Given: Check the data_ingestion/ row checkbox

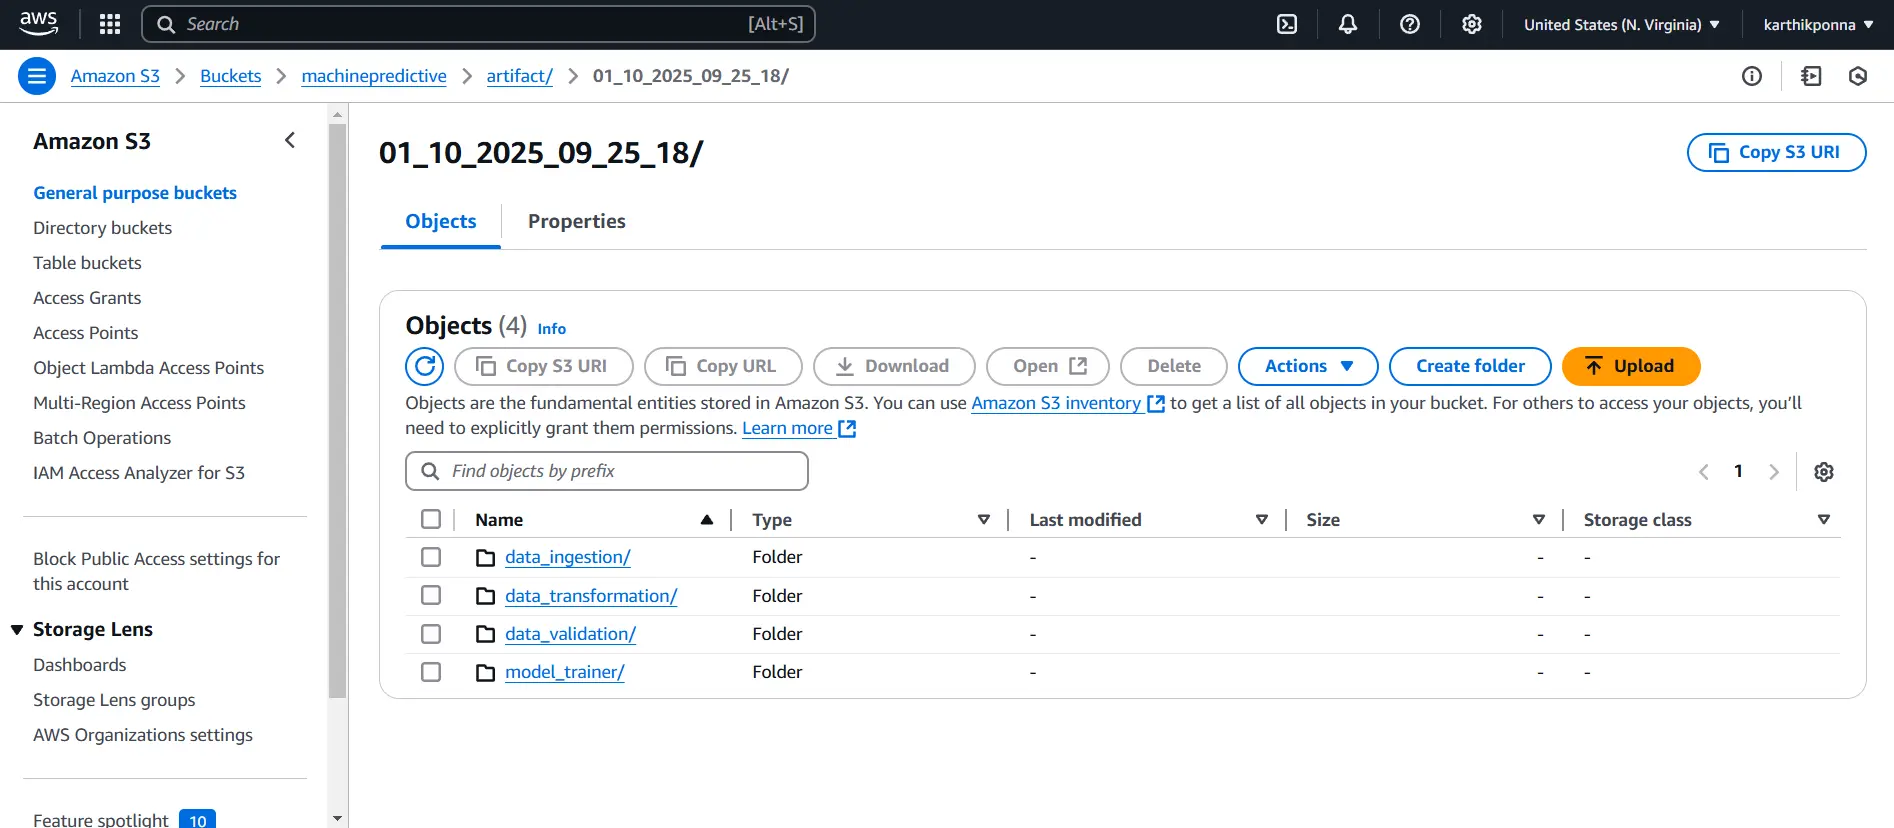Looking at the screenshot, I should [x=431, y=557].
